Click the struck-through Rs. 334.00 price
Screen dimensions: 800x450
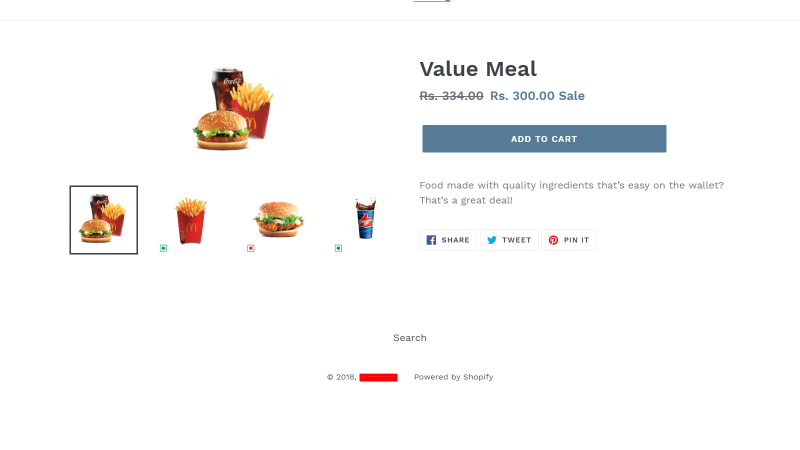(x=451, y=96)
